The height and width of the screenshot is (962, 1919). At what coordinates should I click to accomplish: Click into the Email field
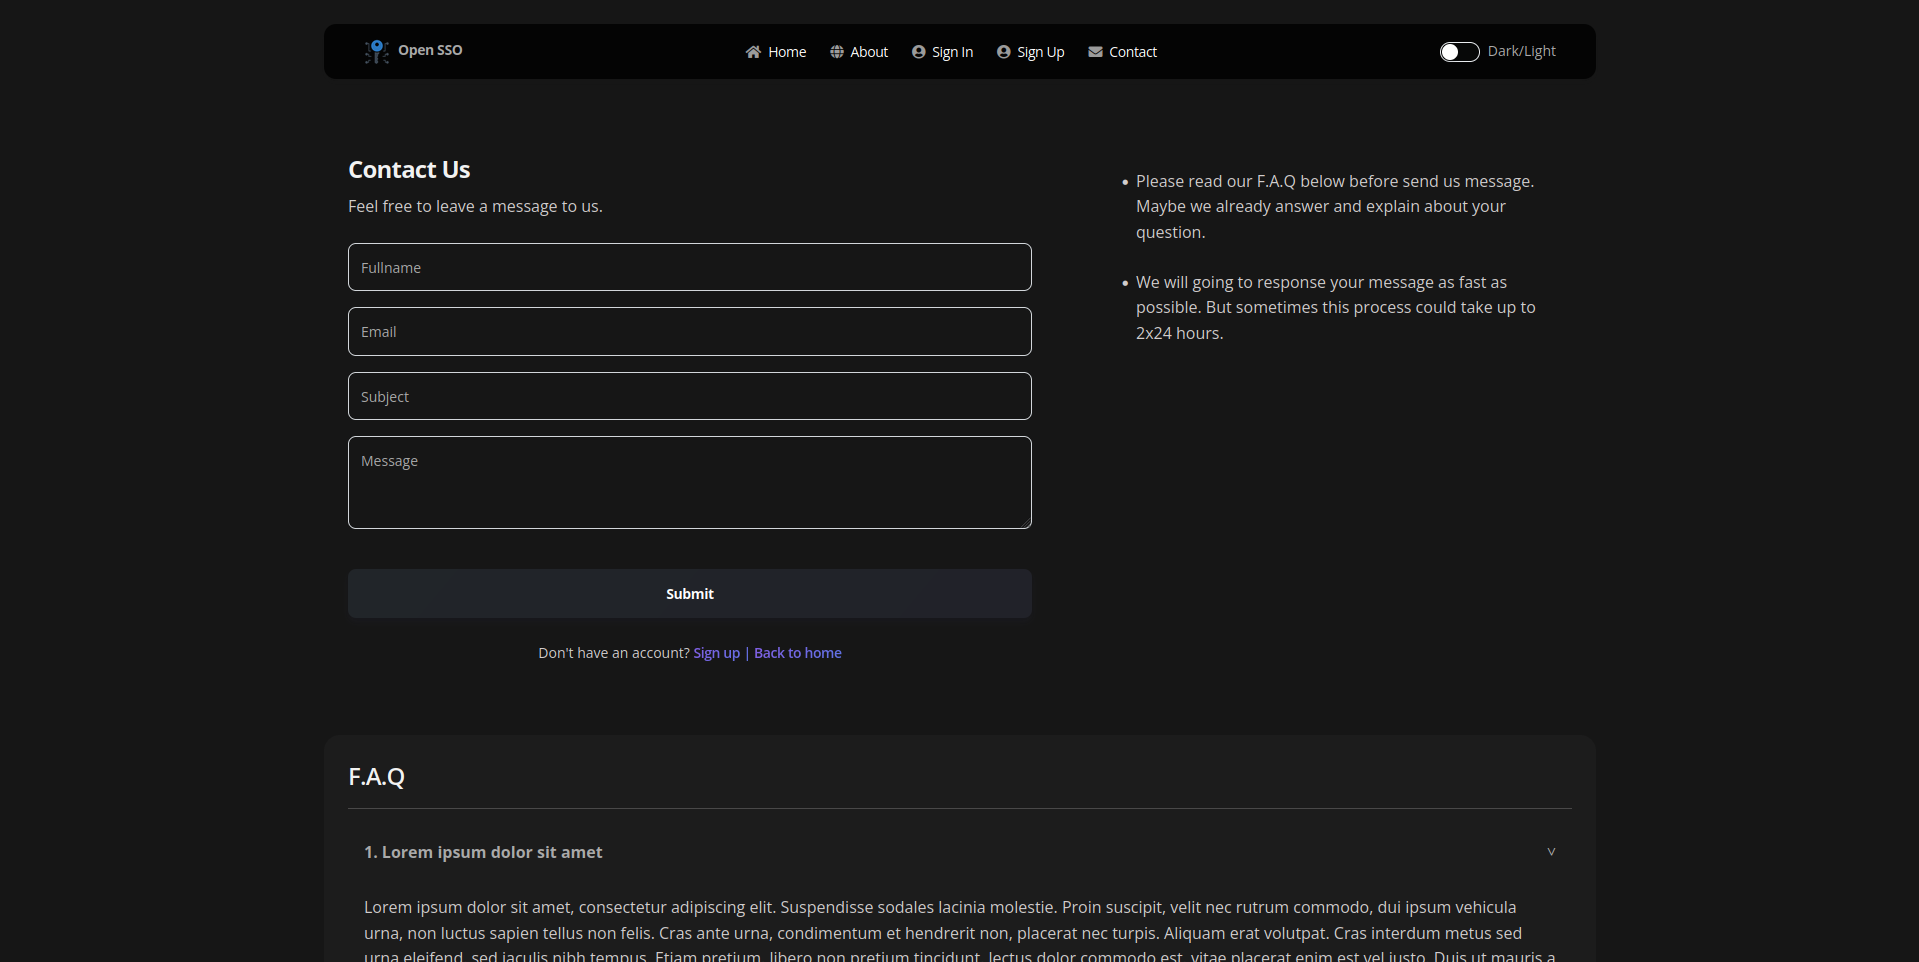coord(690,332)
